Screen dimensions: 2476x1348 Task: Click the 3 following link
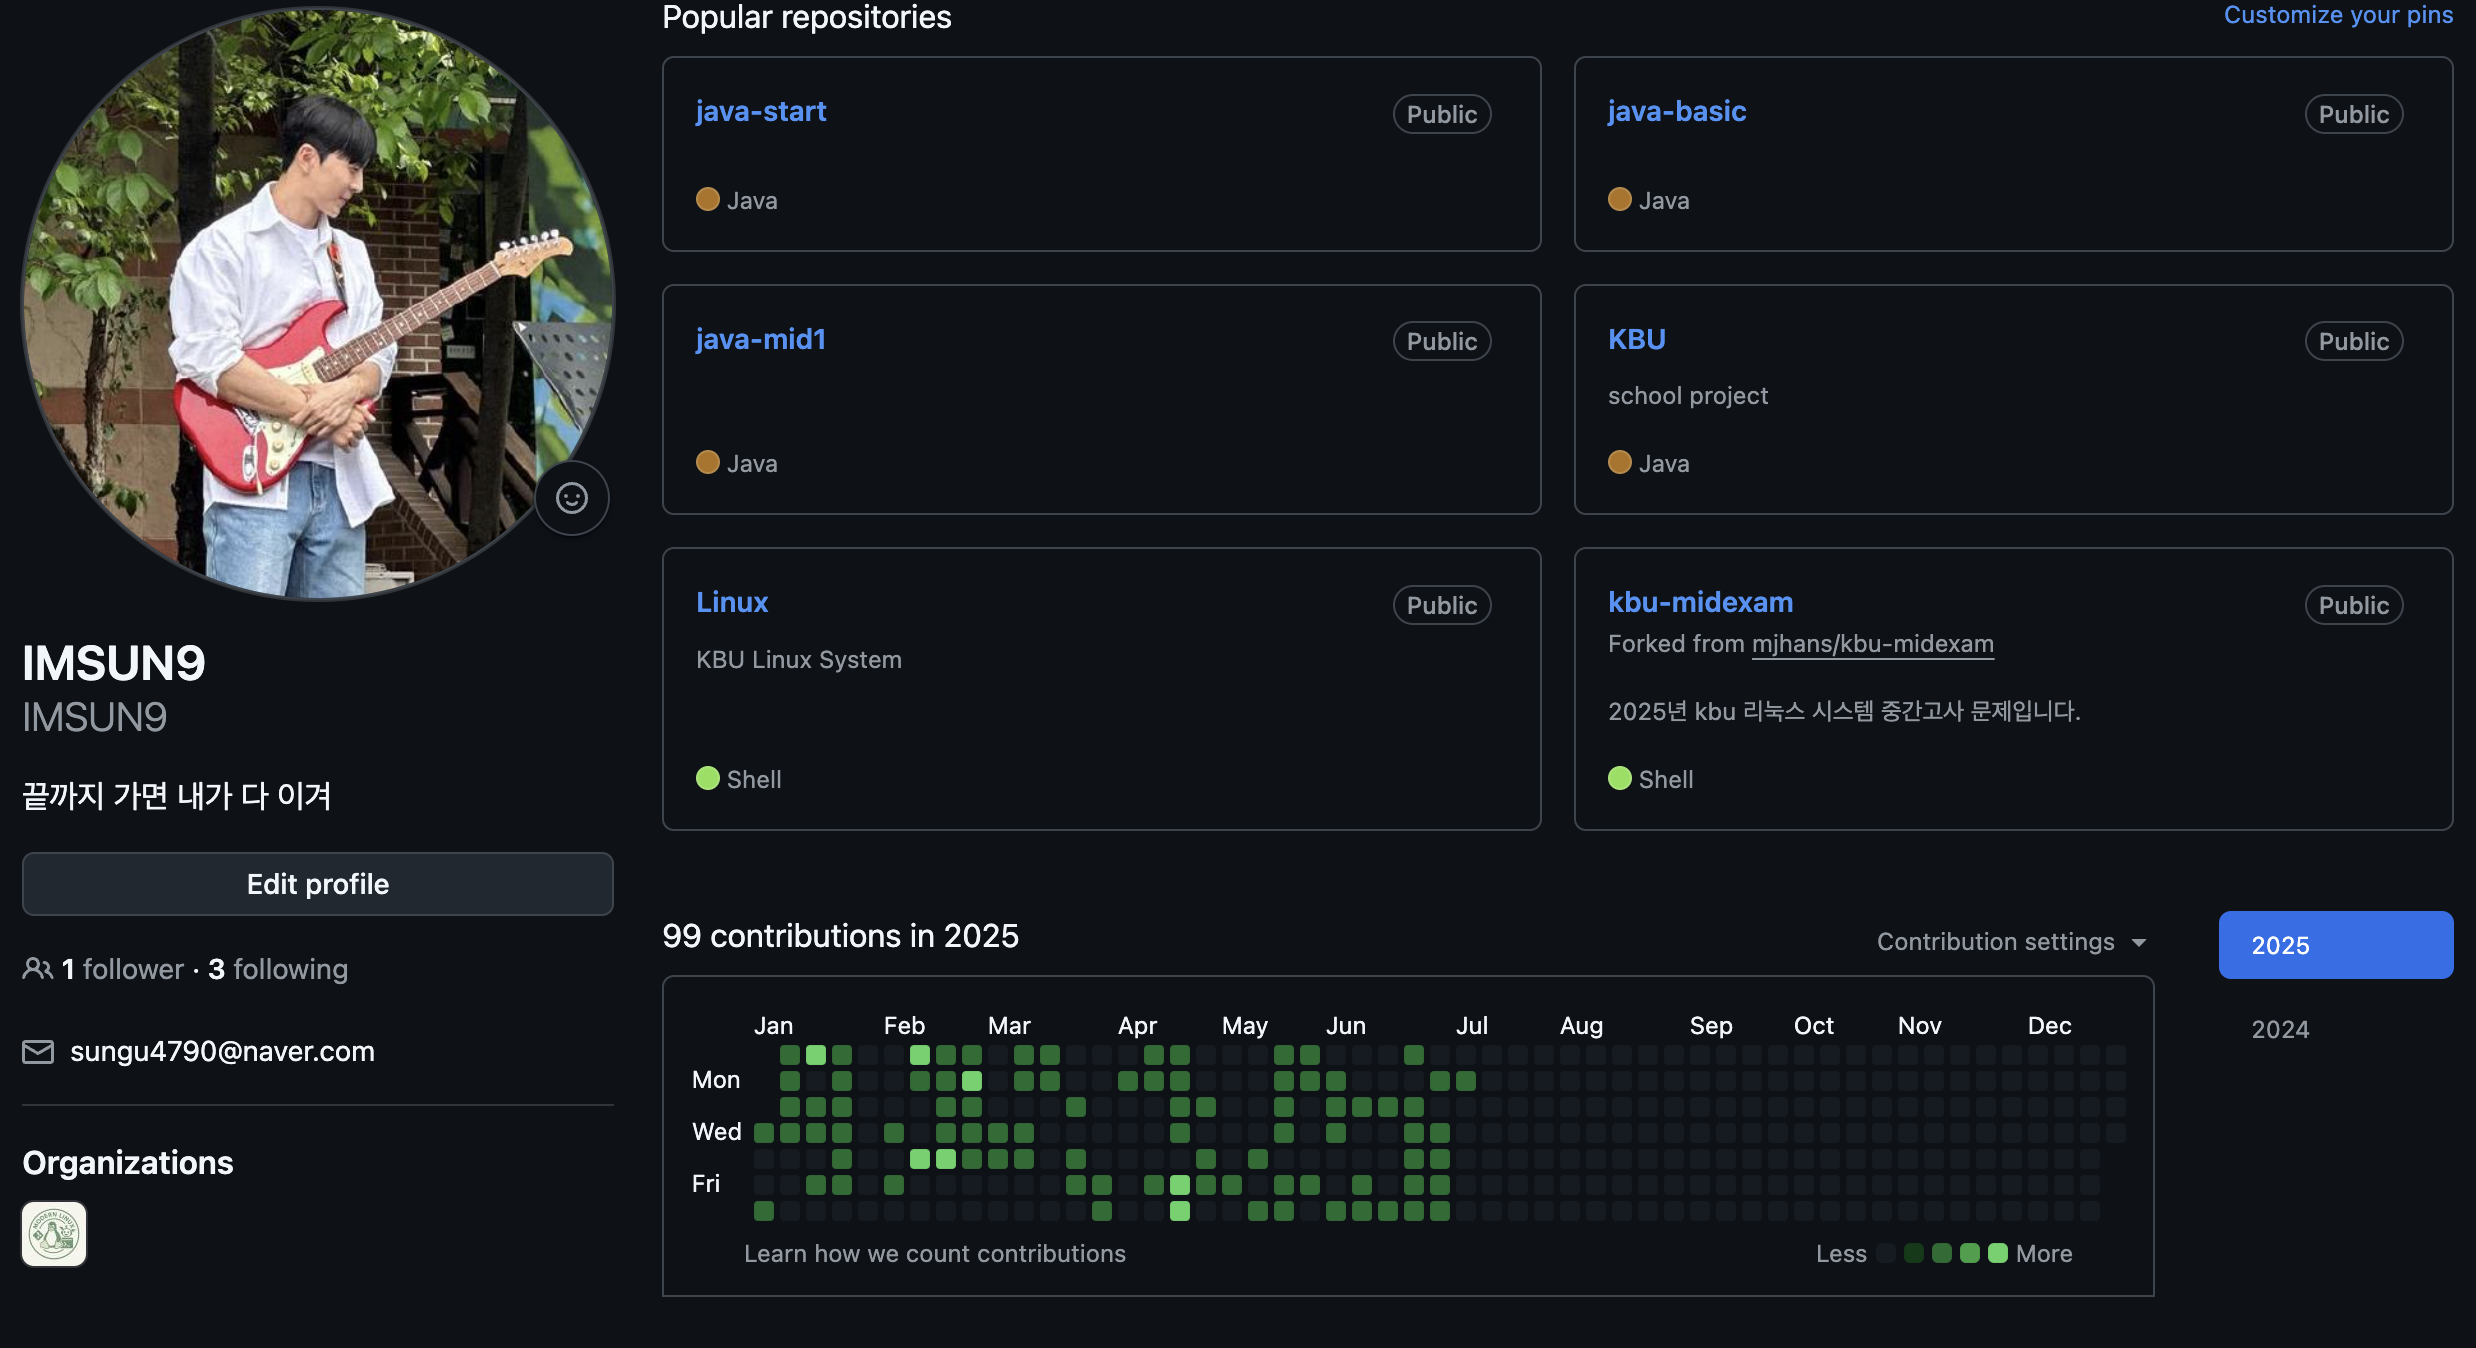(x=278, y=969)
